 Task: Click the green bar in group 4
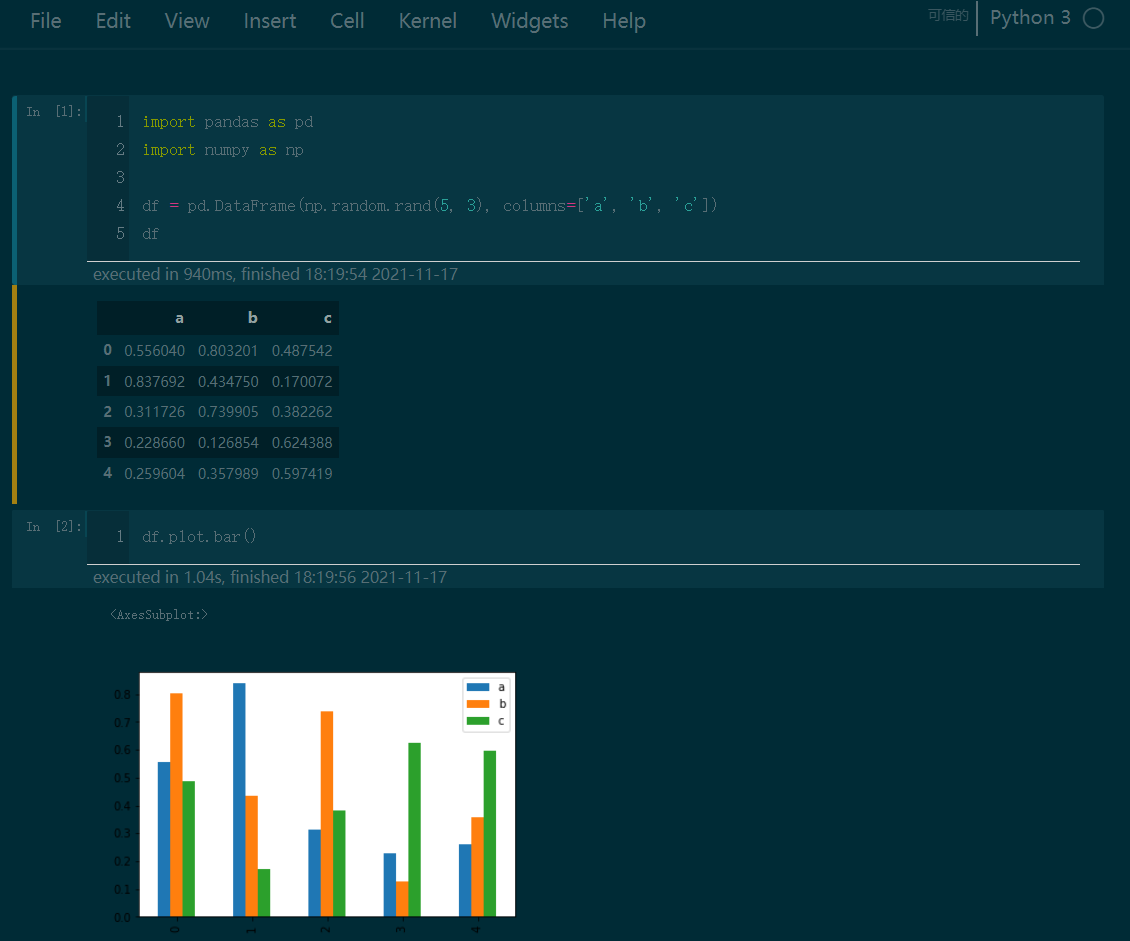[489, 834]
